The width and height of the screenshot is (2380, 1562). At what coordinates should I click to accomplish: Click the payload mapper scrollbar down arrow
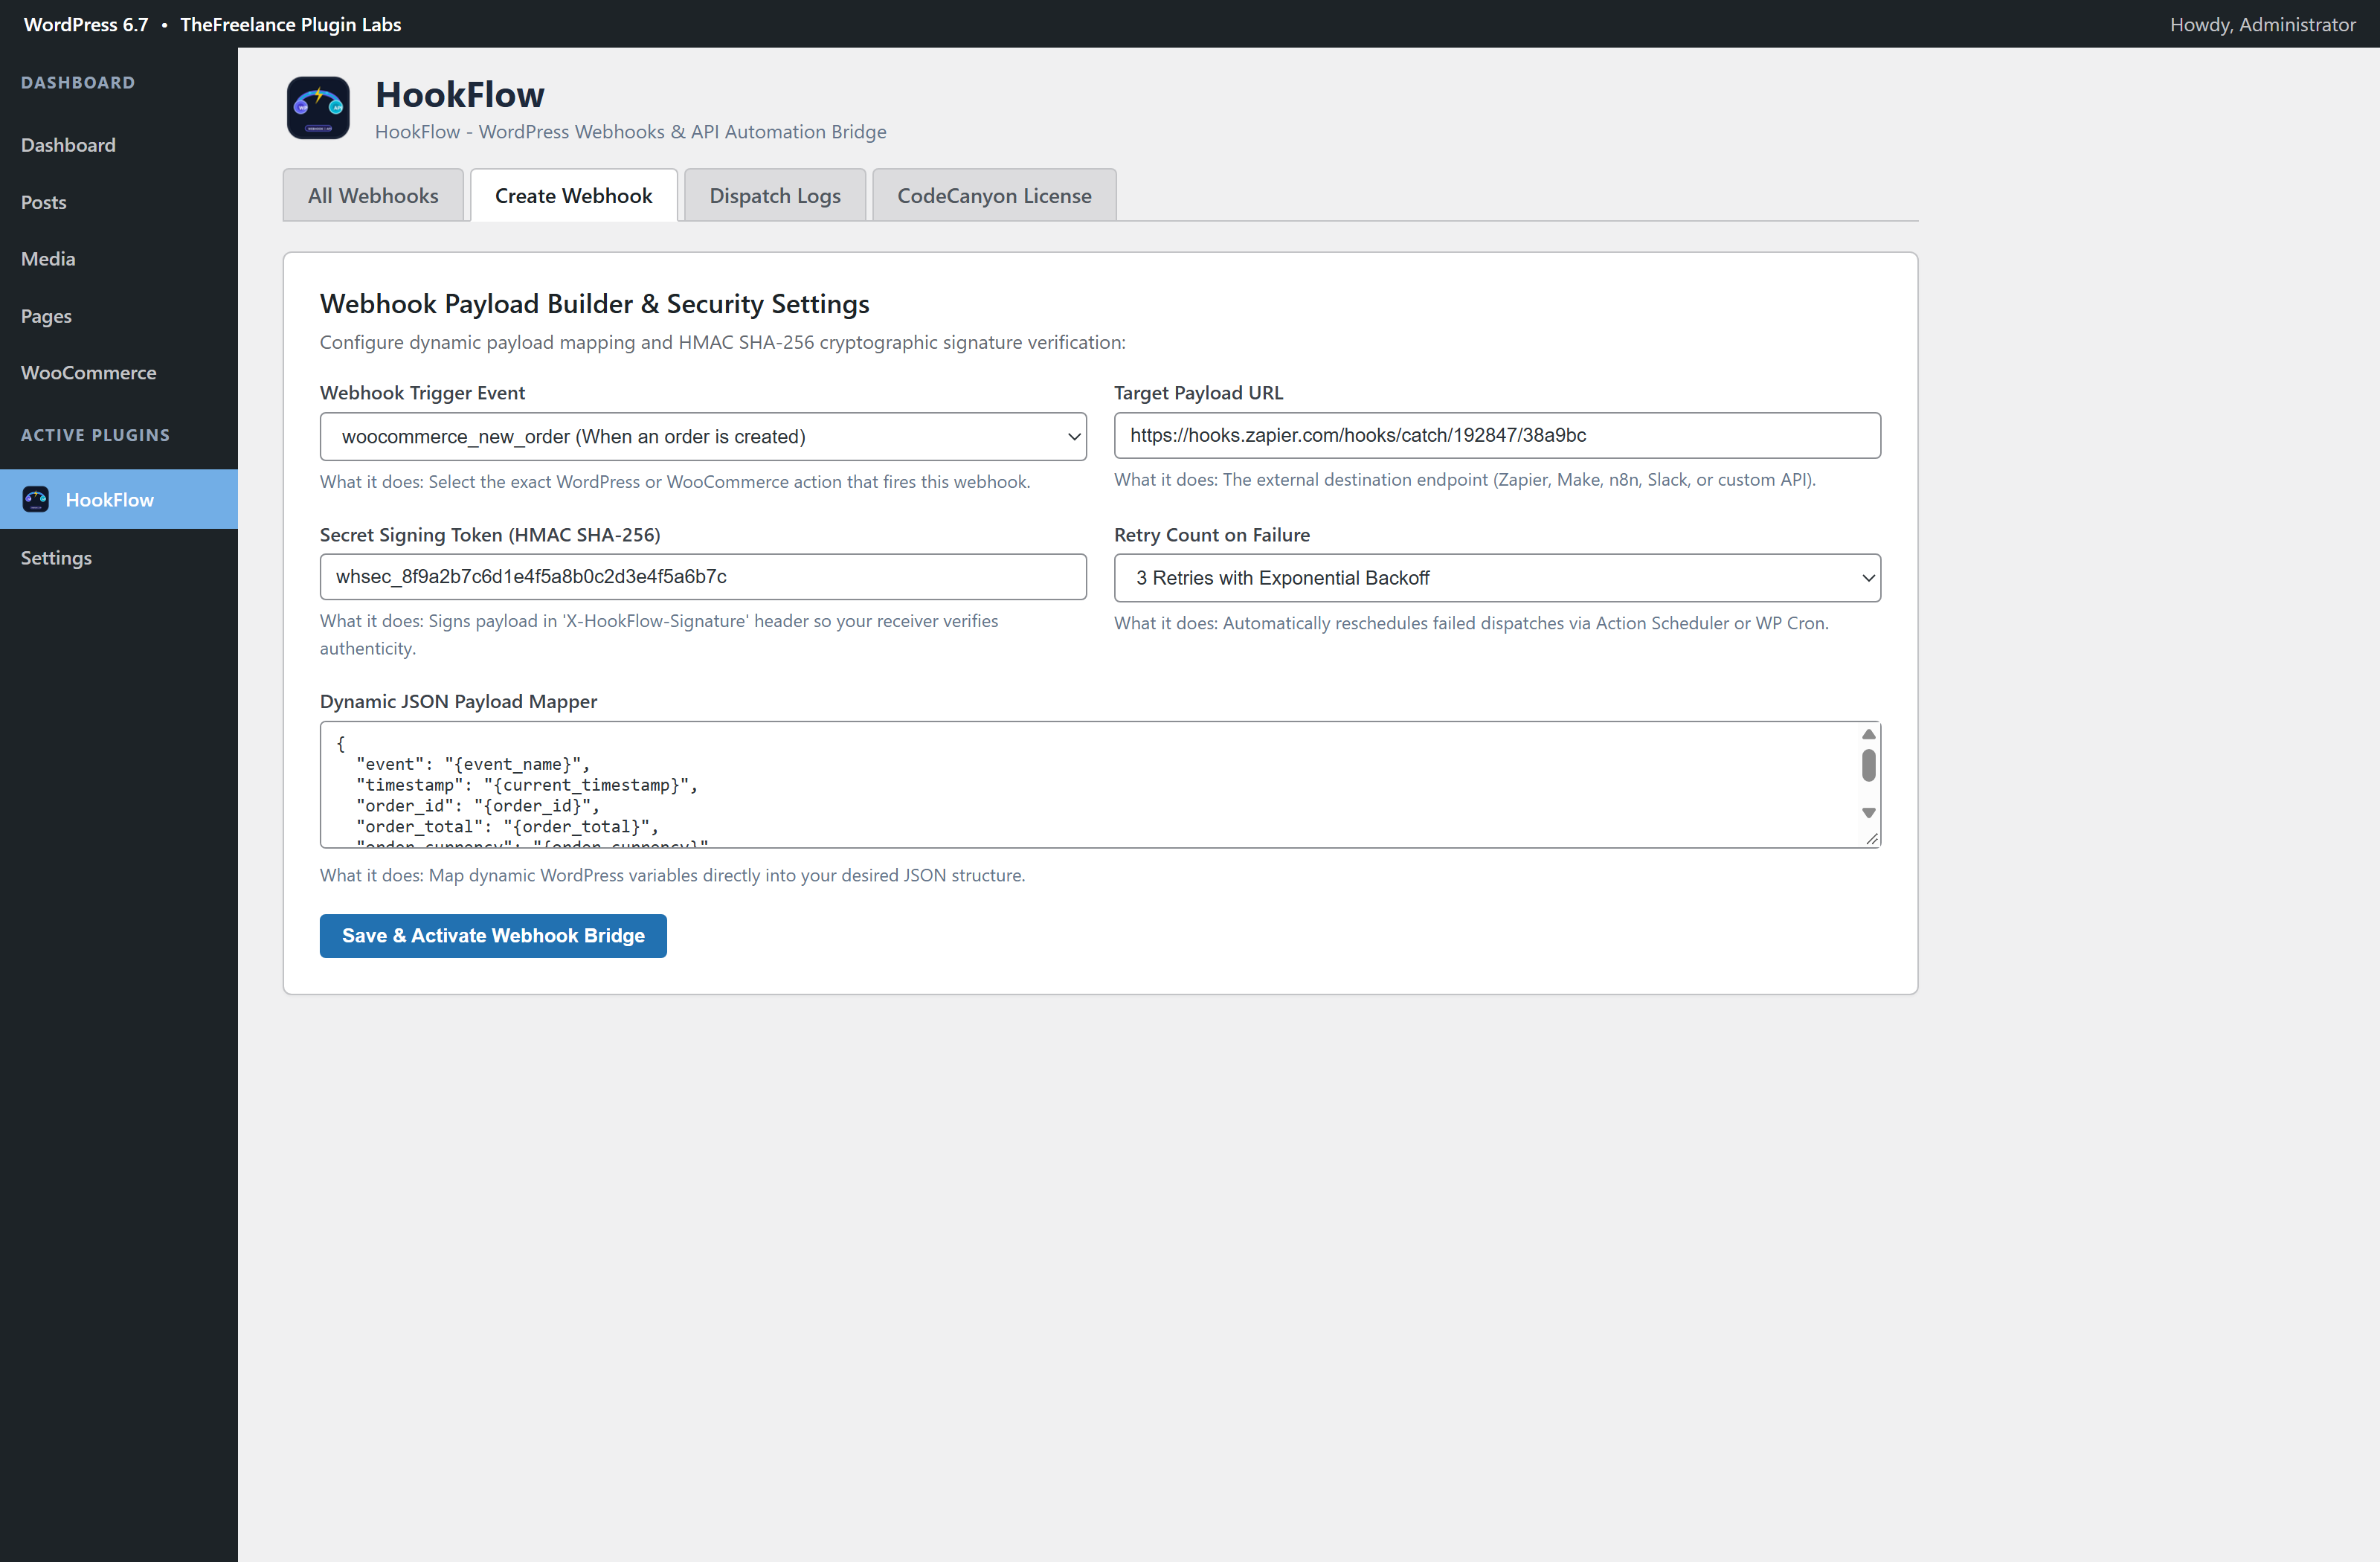(1868, 813)
